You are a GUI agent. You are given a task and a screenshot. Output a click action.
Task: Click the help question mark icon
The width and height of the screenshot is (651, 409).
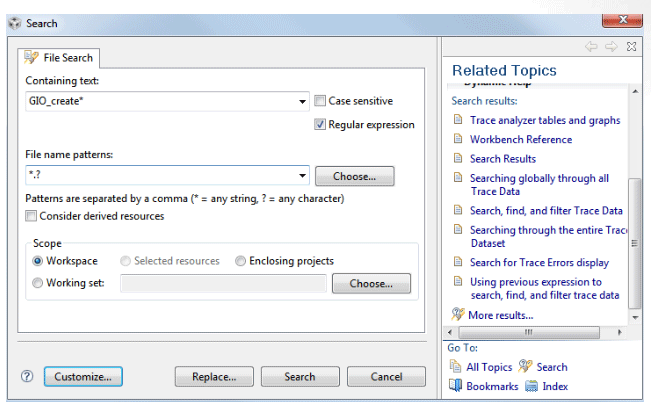click(x=27, y=377)
